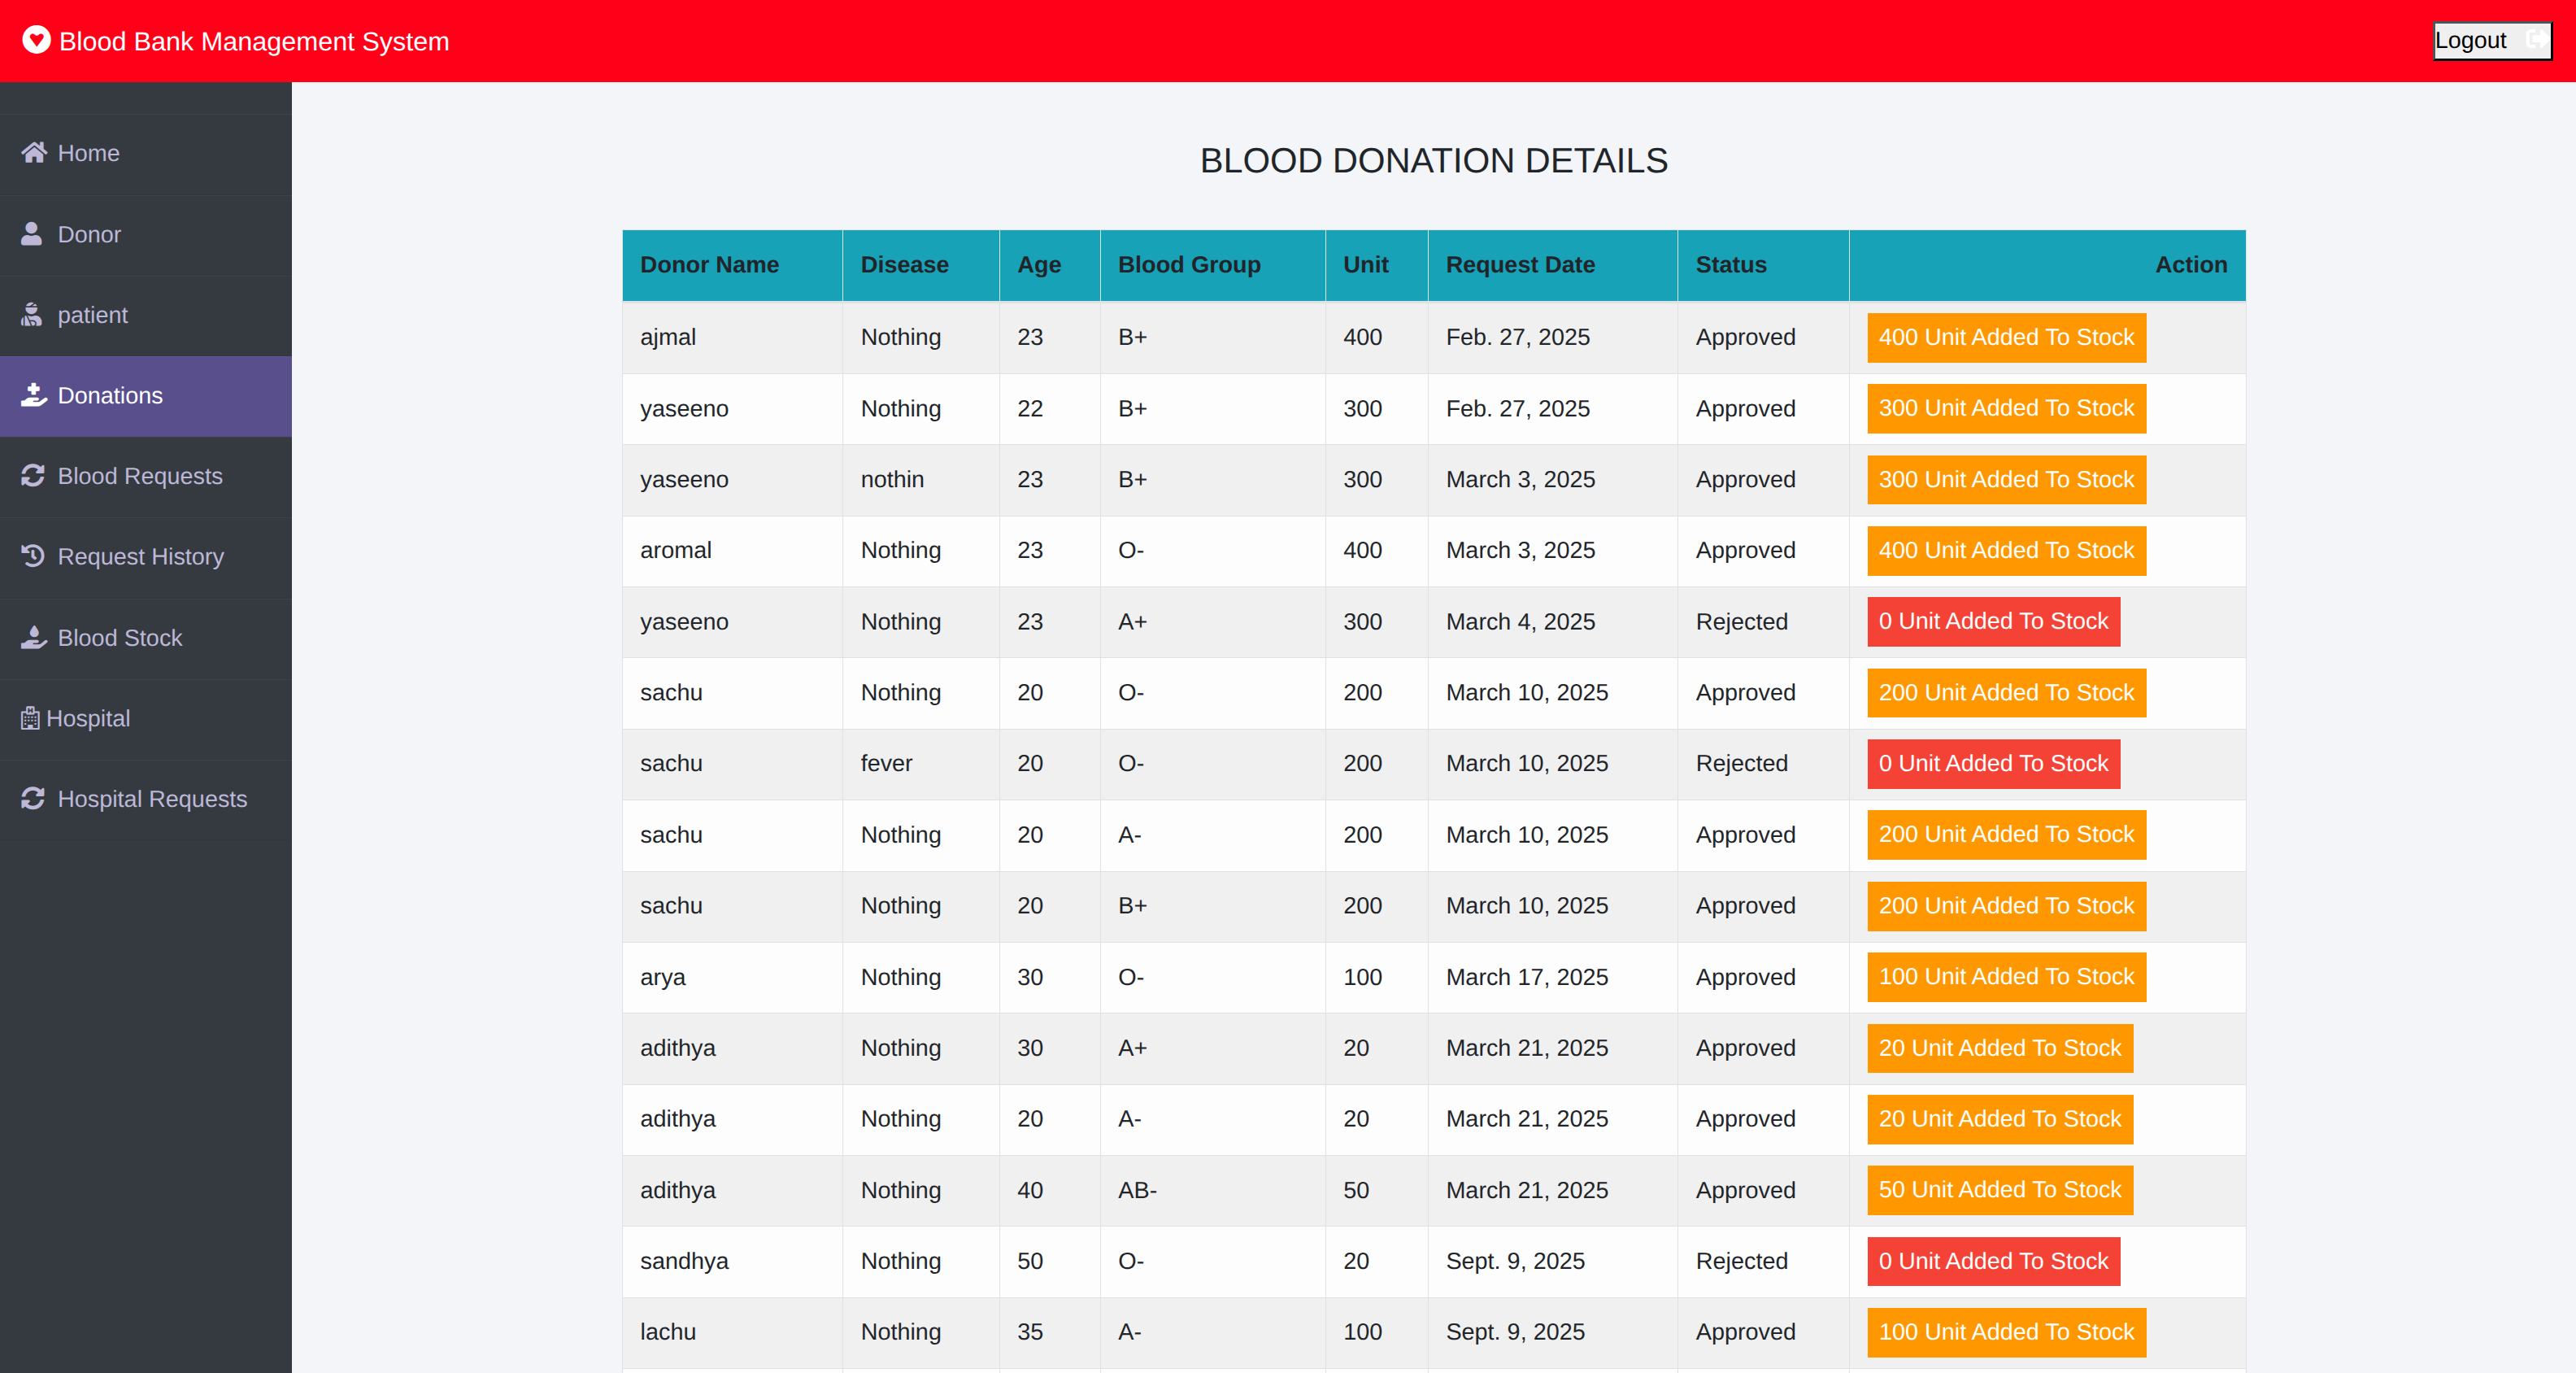Open the Donor sidebar page

click(146, 234)
